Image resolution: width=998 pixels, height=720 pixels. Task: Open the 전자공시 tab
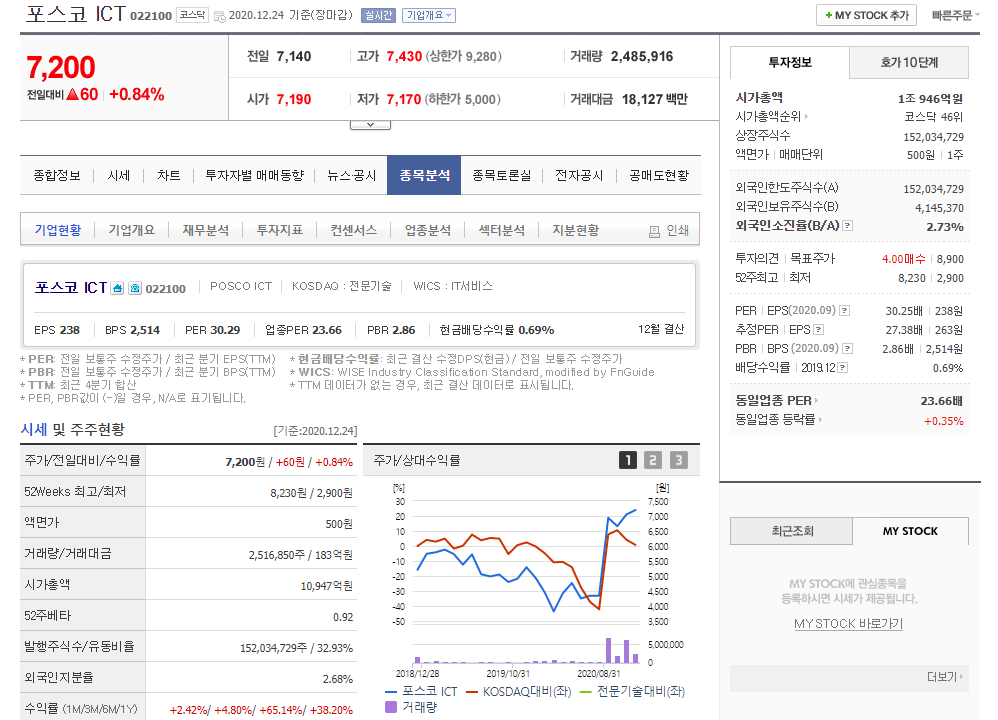click(579, 176)
